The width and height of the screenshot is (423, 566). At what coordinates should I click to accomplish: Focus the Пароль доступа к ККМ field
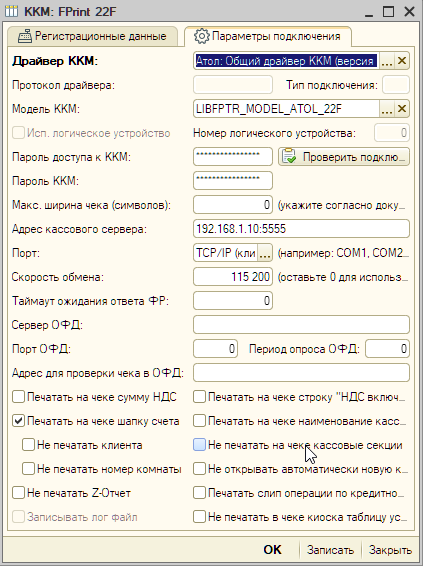[x=233, y=157]
